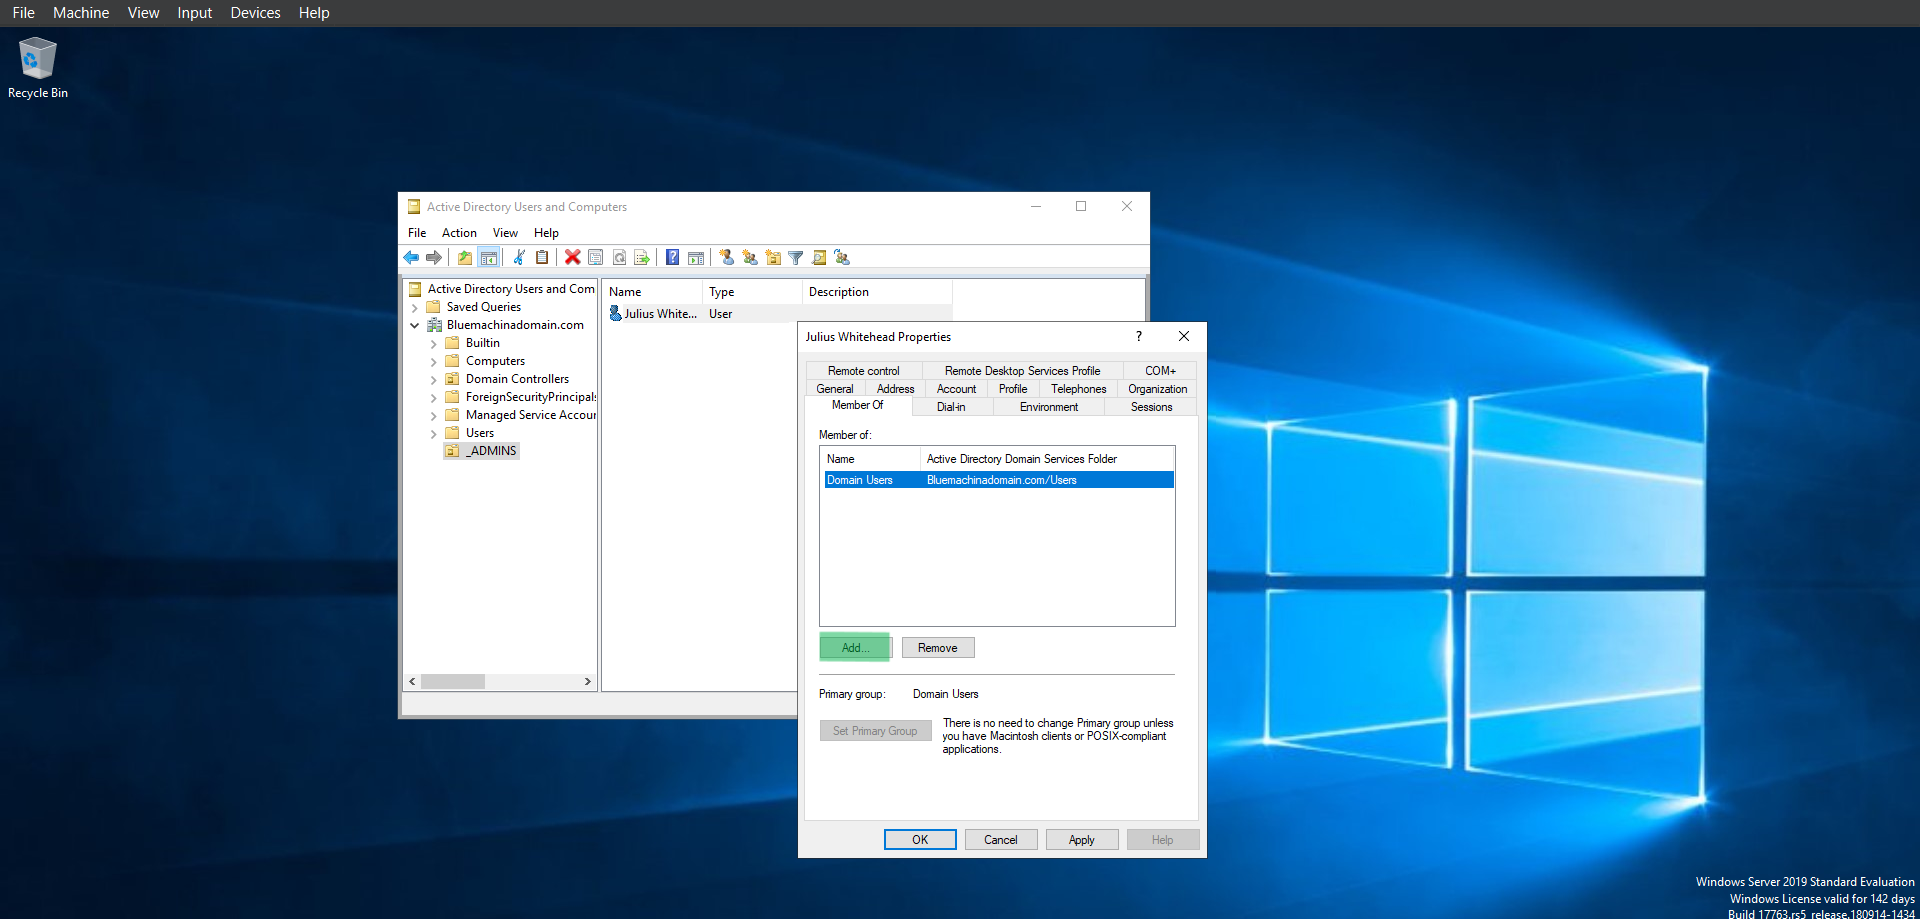Open the ADUC File menu
Image resolution: width=1920 pixels, height=919 pixels.
417,233
